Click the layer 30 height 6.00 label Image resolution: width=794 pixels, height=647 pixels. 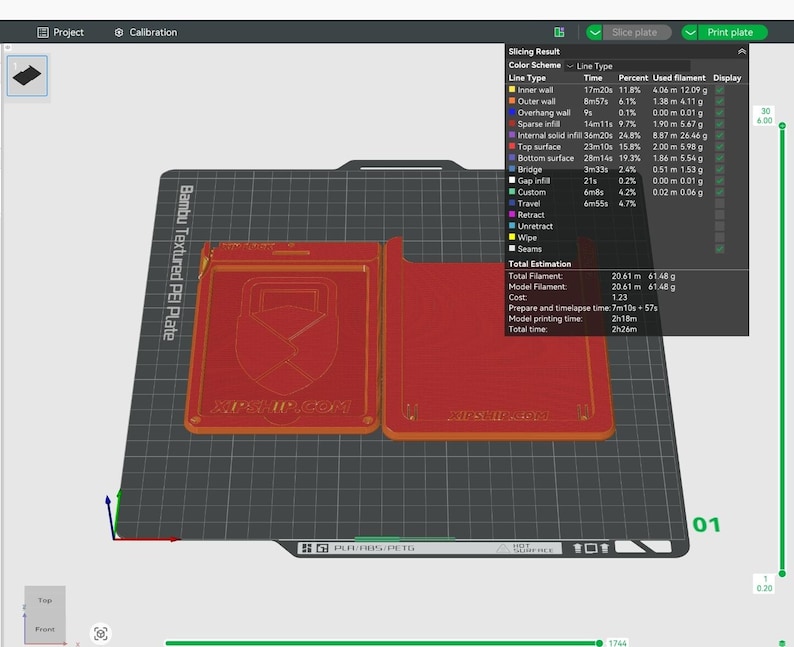pyautogui.click(x=765, y=115)
